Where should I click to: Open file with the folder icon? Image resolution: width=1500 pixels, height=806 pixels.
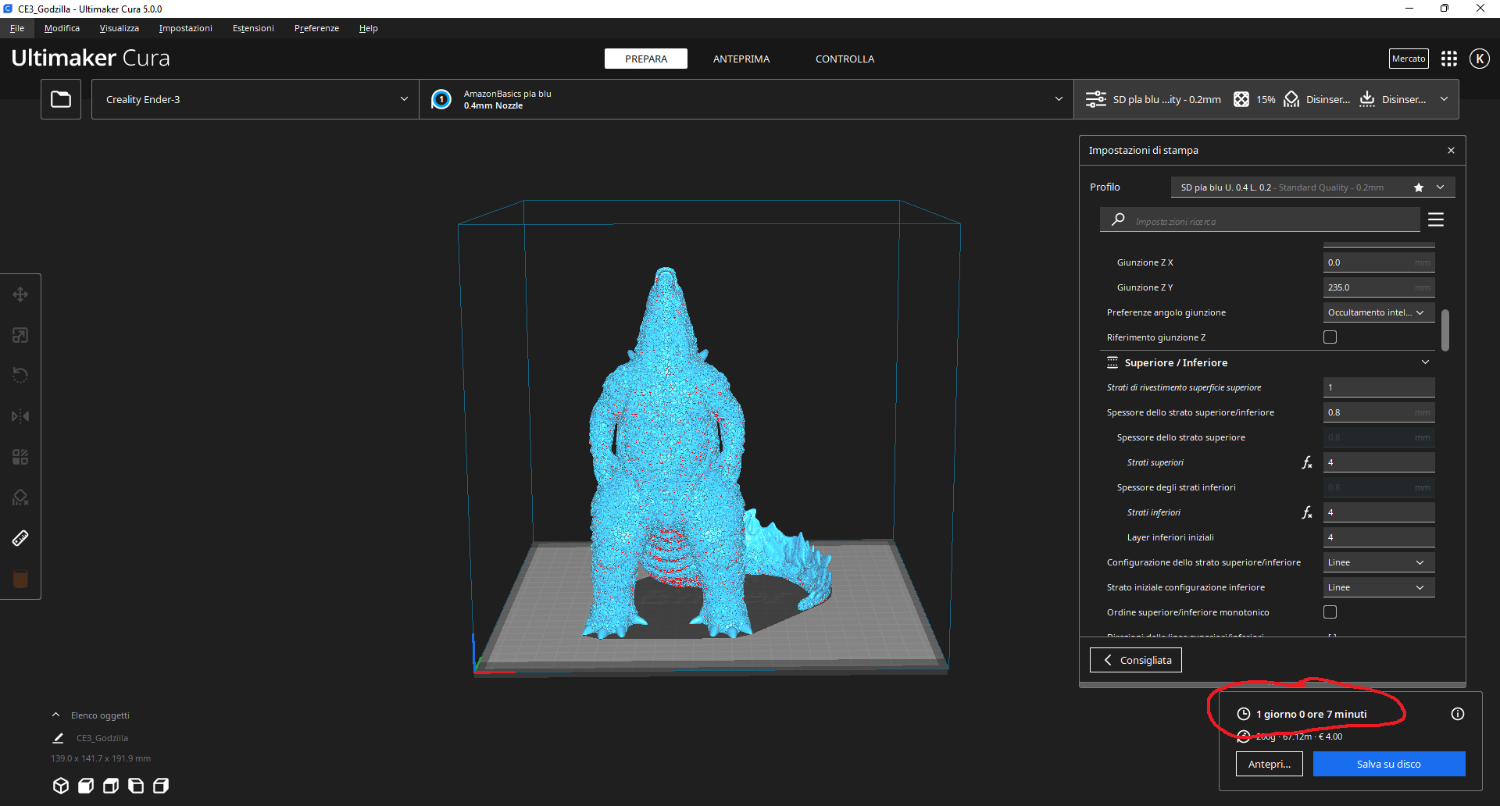pos(61,99)
